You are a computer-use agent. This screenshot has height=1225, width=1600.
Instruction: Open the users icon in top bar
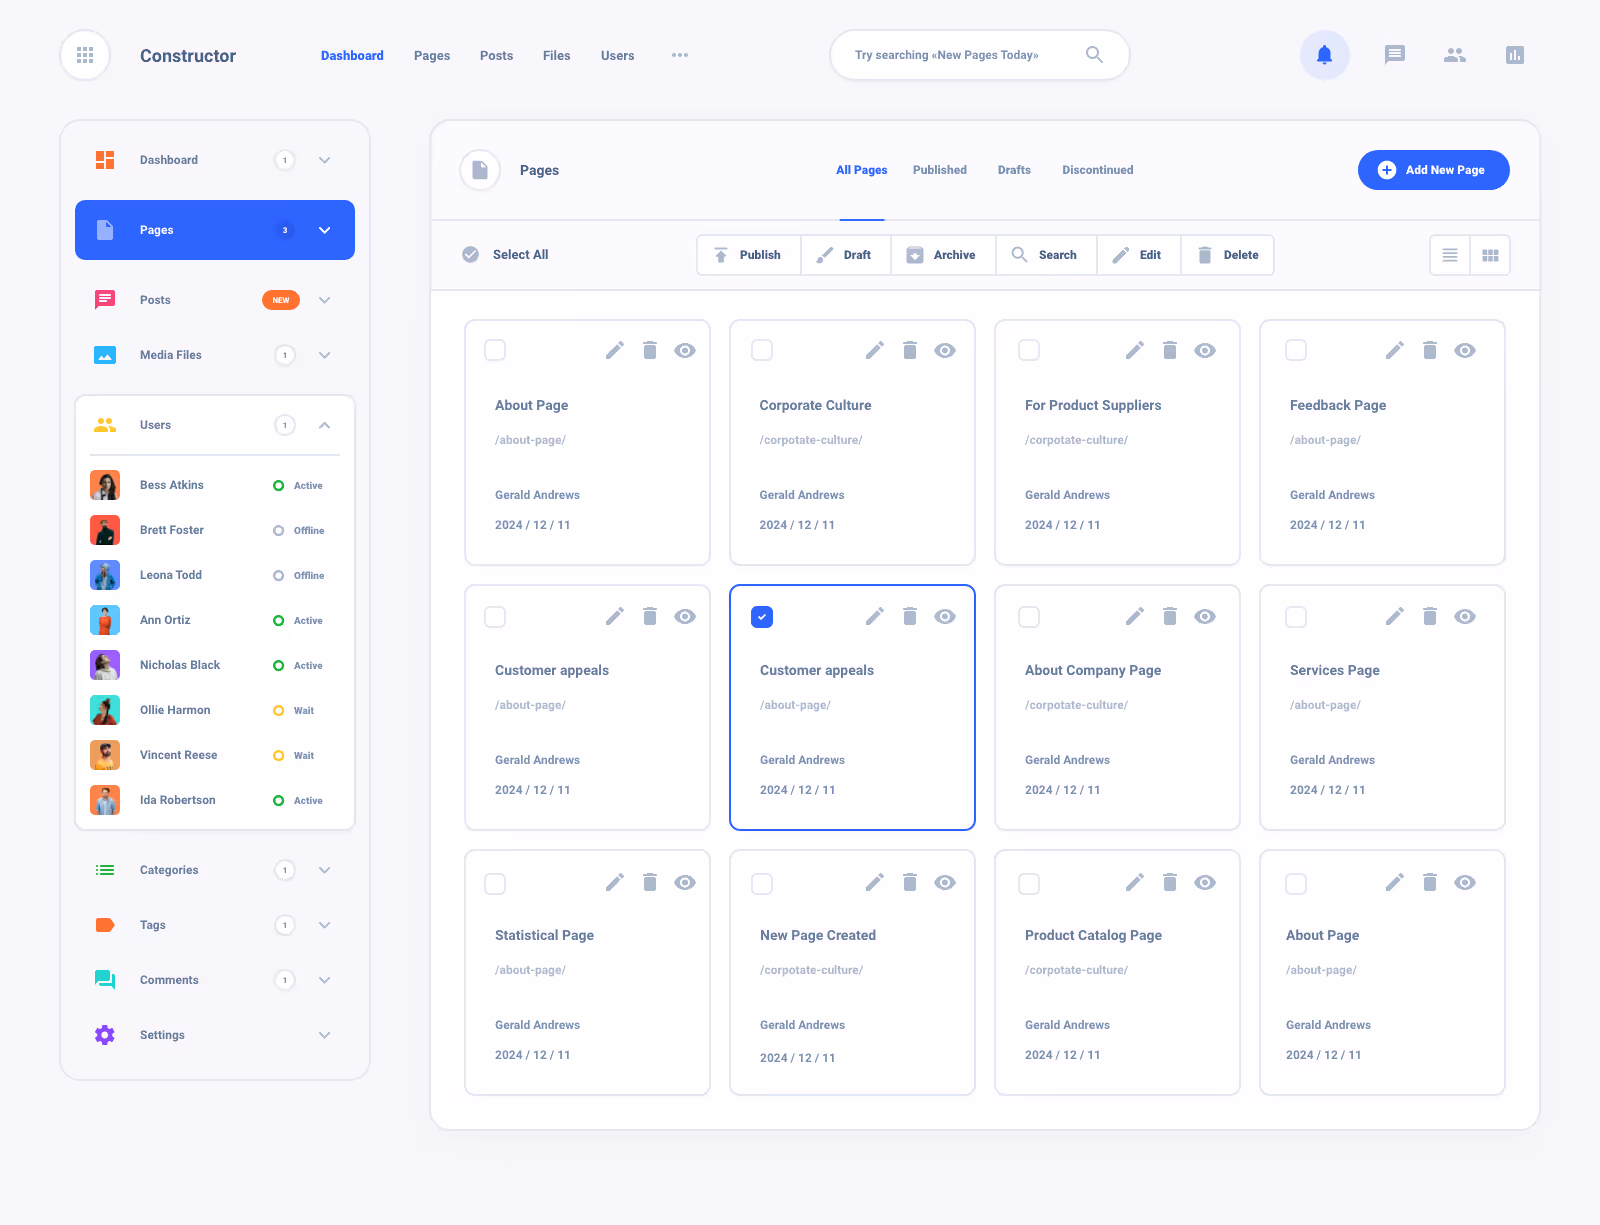pos(1455,55)
